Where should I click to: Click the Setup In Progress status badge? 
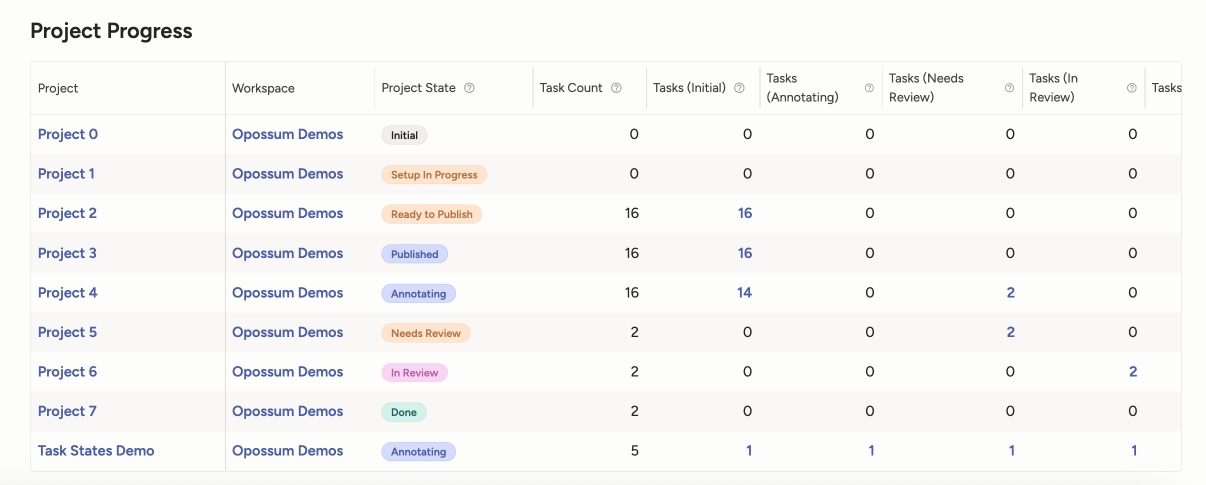(433, 174)
